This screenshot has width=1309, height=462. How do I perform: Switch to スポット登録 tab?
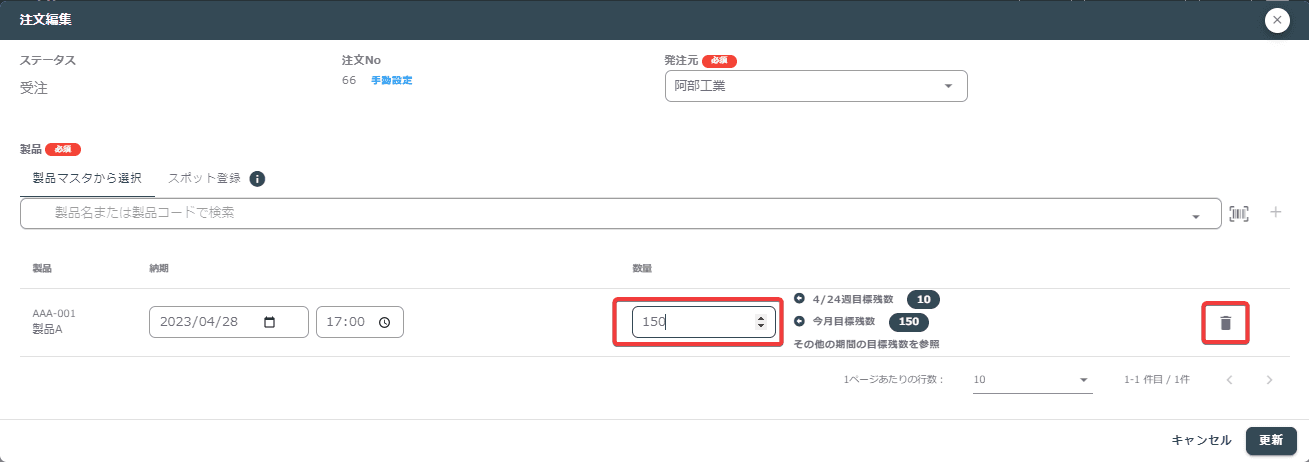pos(204,178)
